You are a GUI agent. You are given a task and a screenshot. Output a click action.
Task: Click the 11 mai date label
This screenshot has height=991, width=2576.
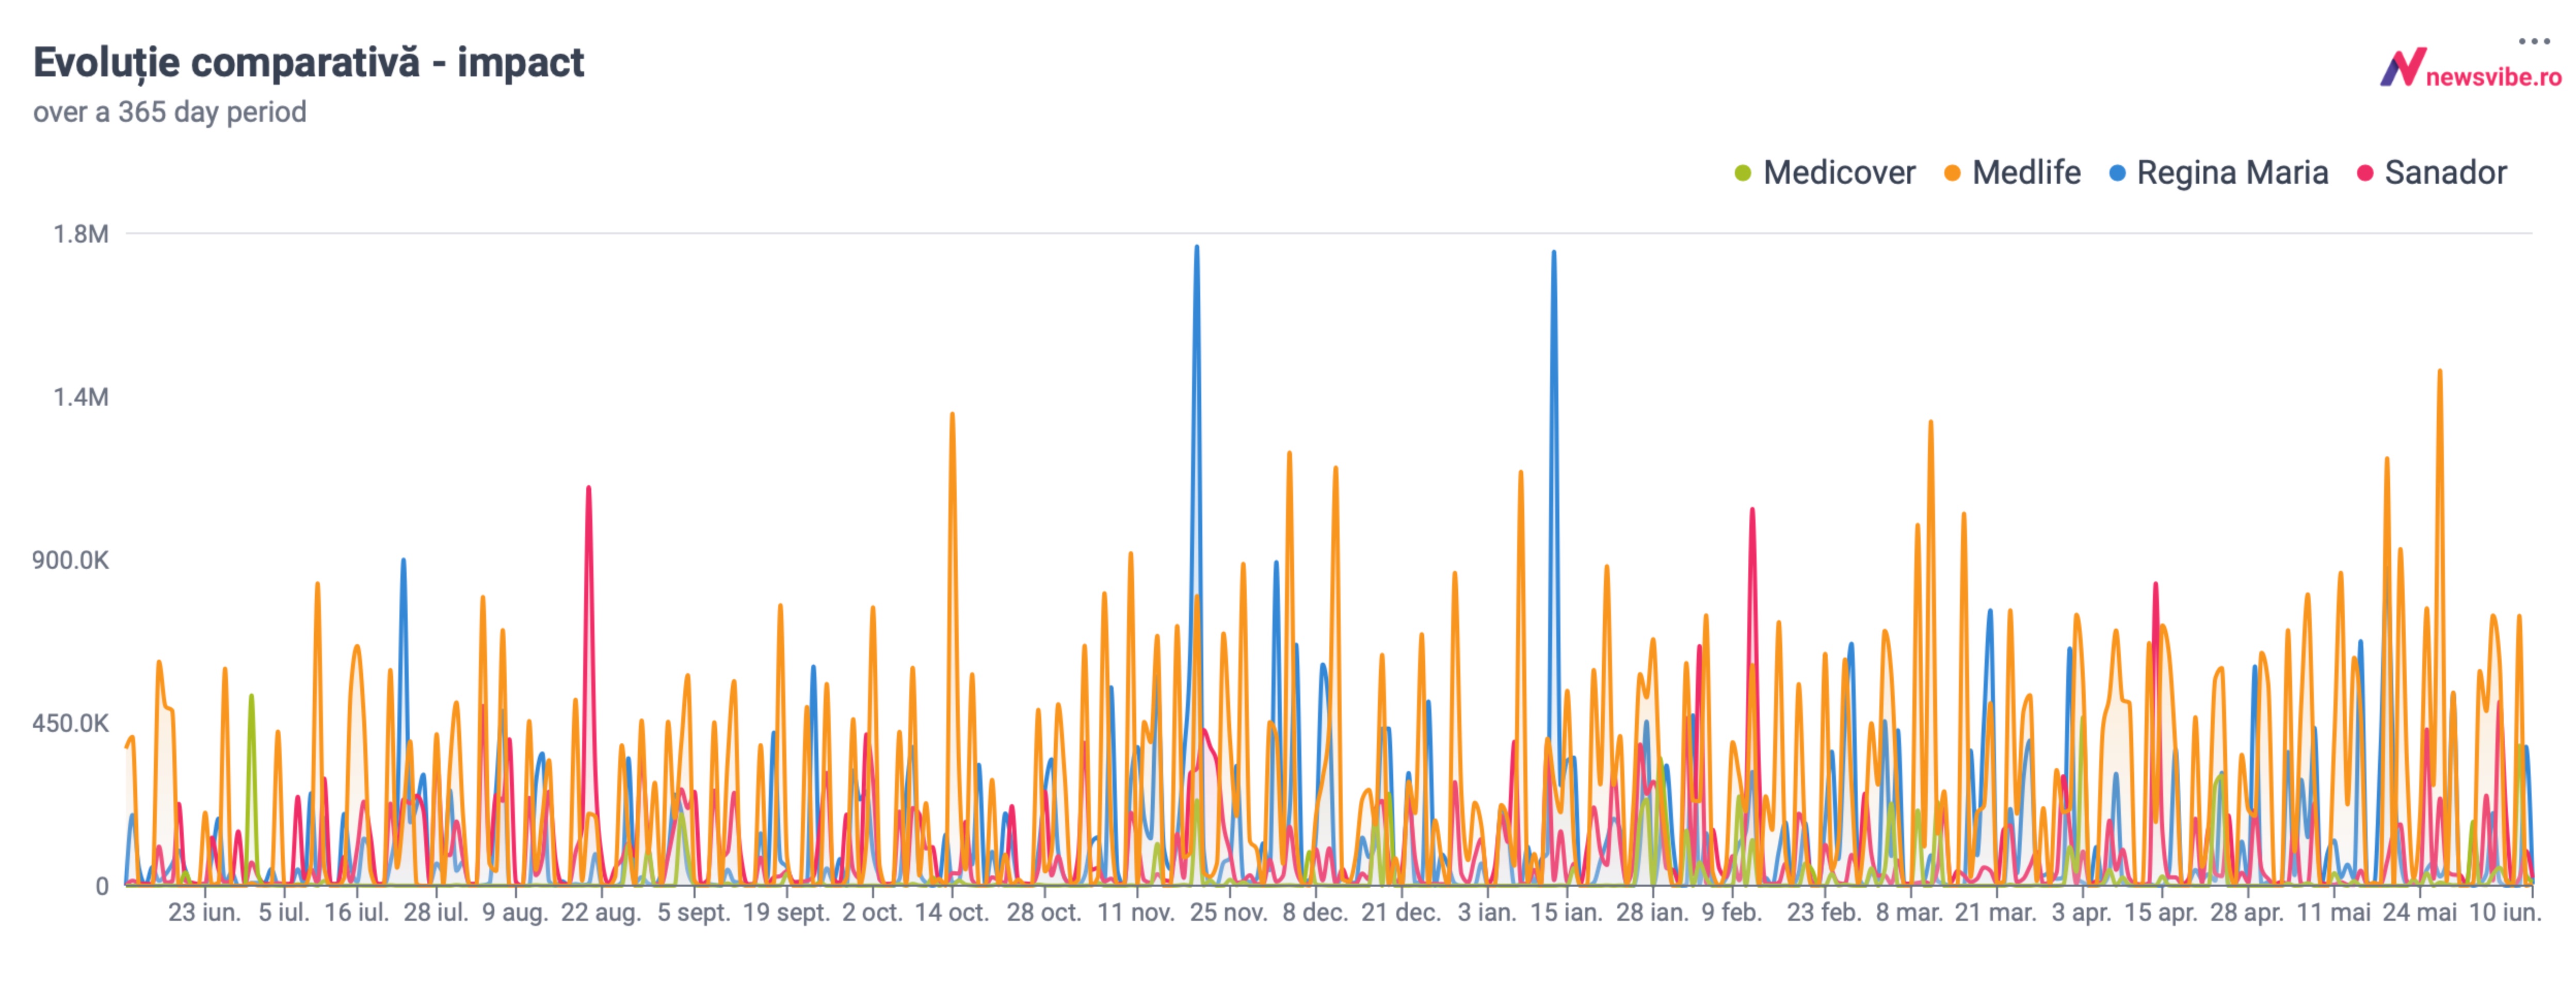pyautogui.click(x=2333, y=912)
